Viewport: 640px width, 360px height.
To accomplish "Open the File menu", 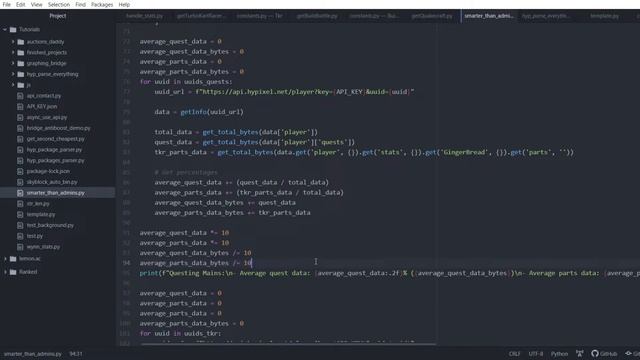I will pyautogui.click(x=7, y=4).
